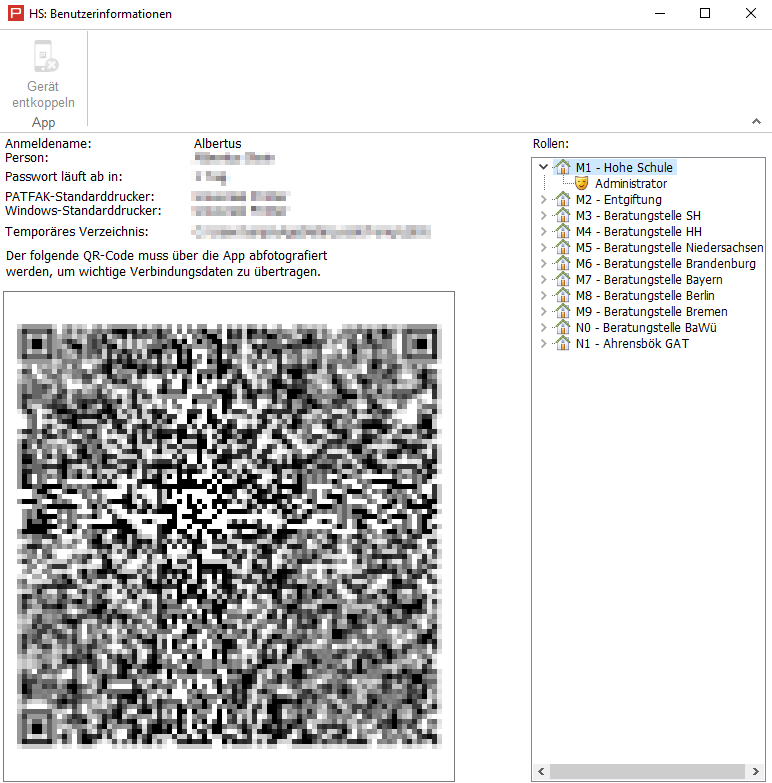Click the house icon for M1 - Hohe Schule
This screenshot has height=783, width=772.
click(562, 168)
